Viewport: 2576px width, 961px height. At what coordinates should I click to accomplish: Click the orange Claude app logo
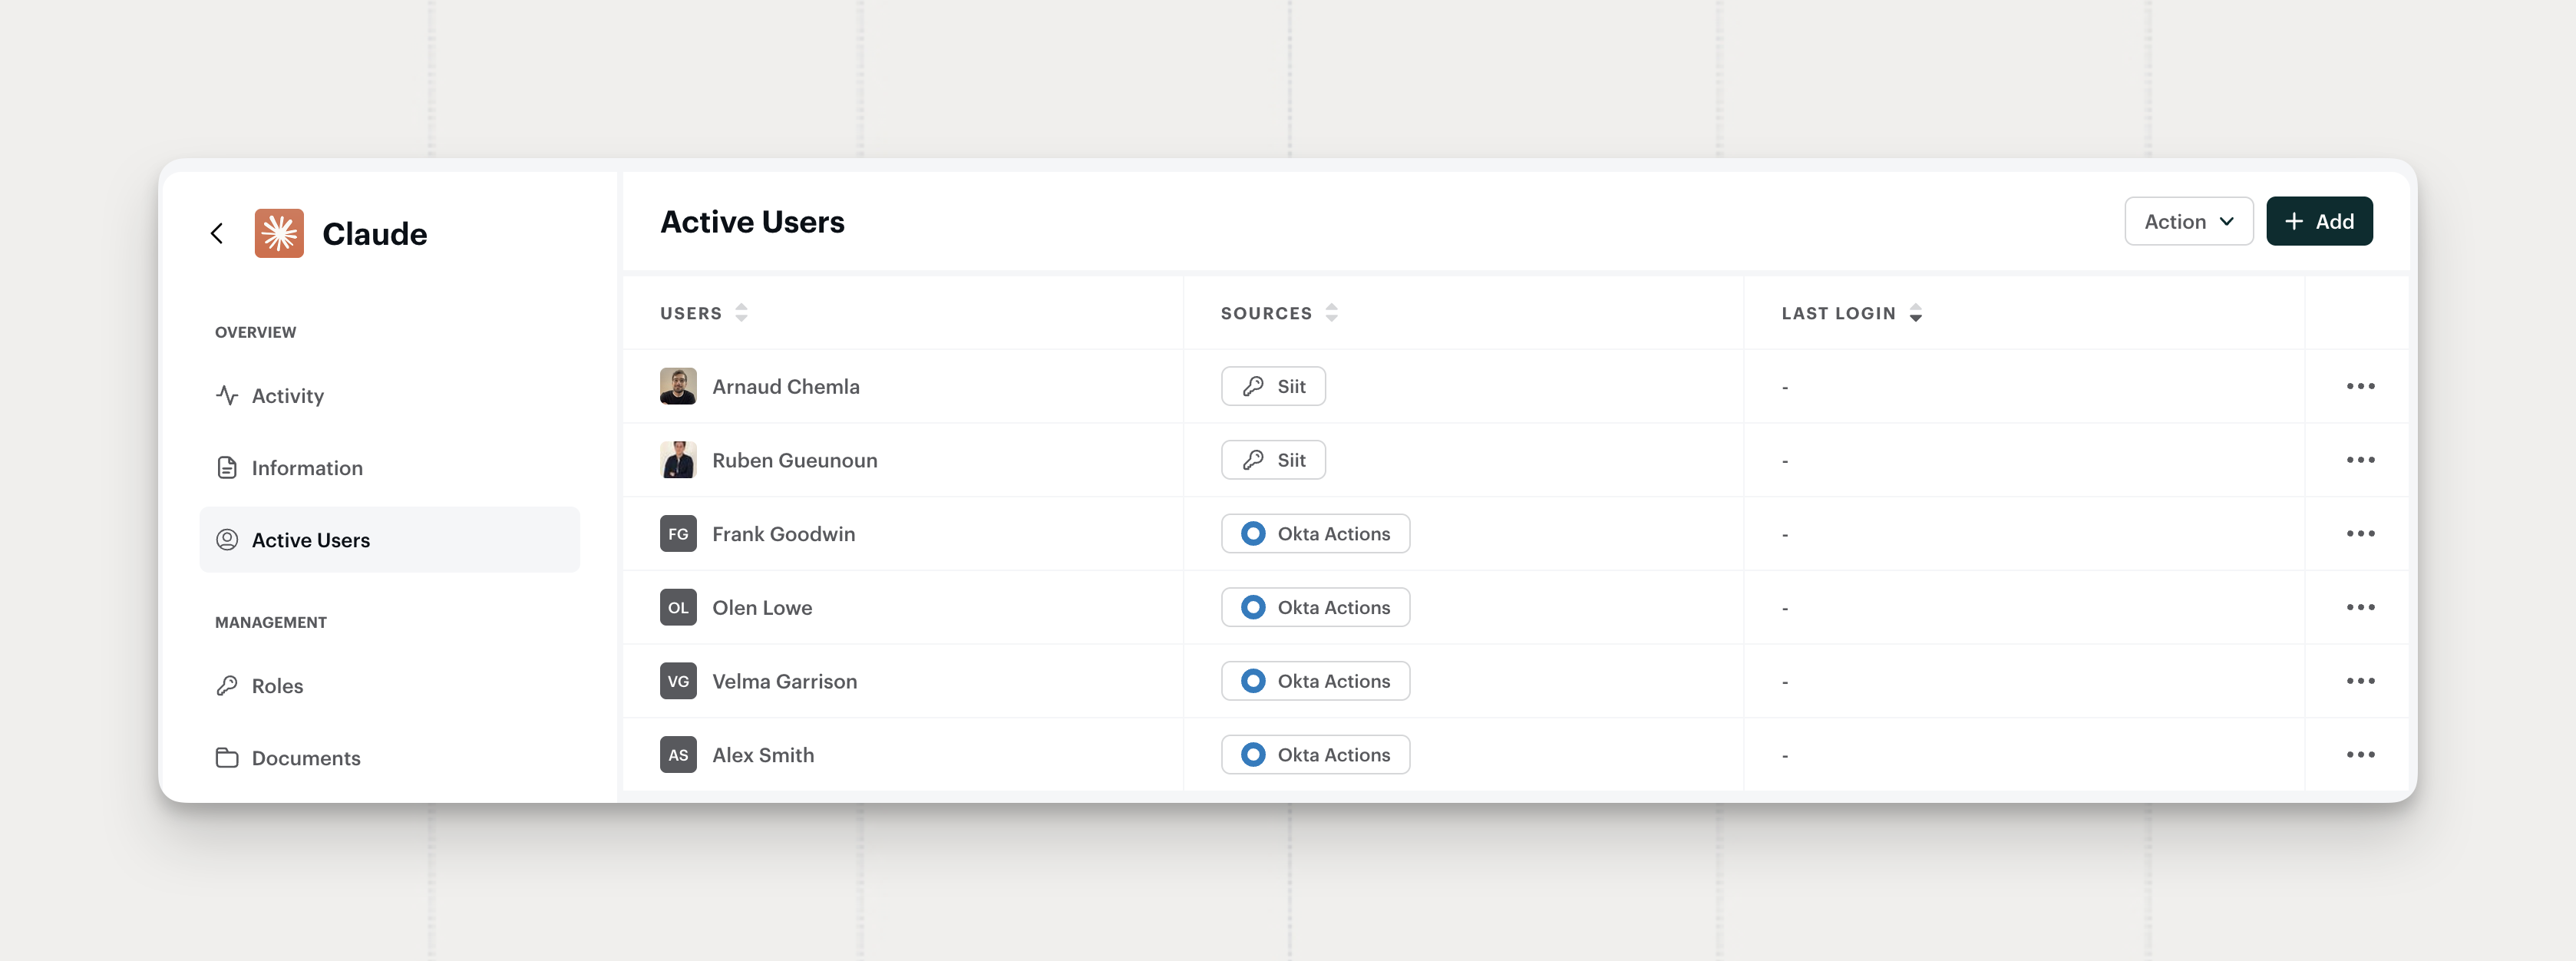click(279, 233)
